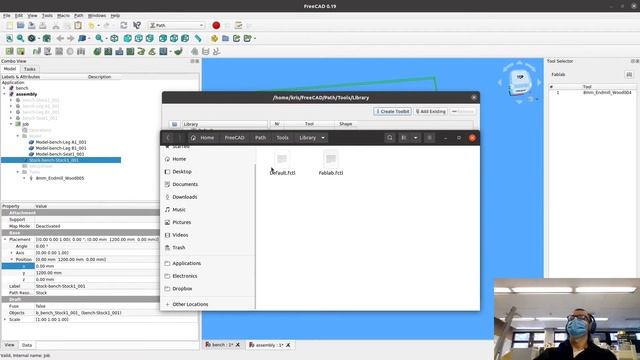Click the Add Existing button
The width and height of the screenshot is (640, 360).
point(431,111)
